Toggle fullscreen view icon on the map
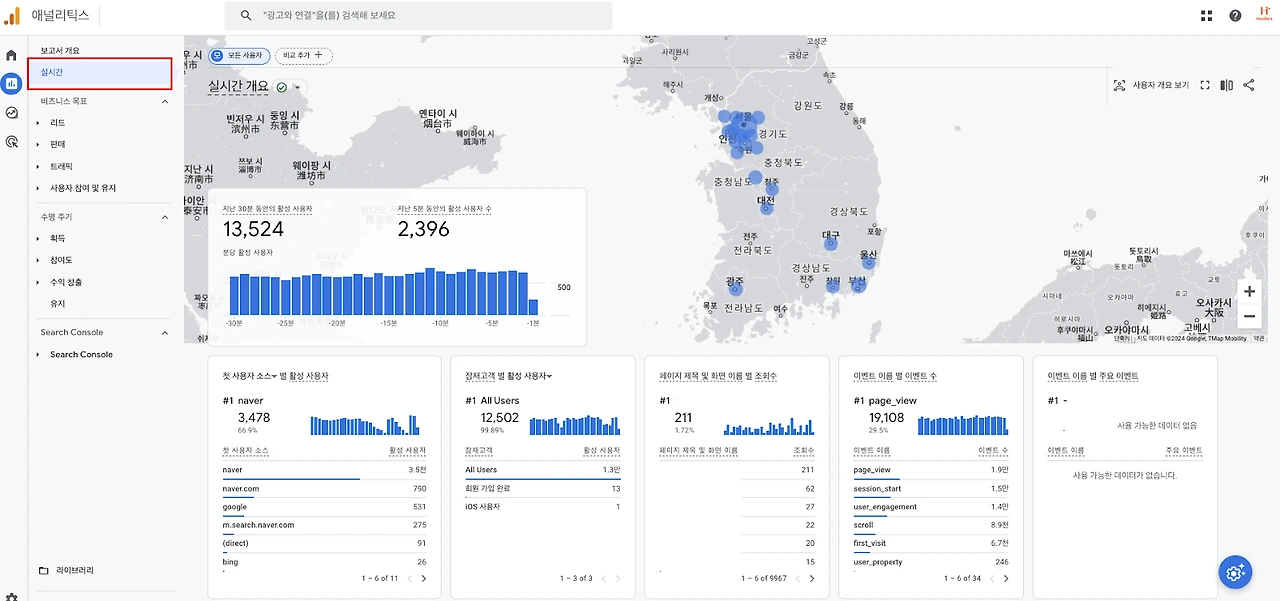The width and height of the screenshot is (1280, 601). point(1205,85)
